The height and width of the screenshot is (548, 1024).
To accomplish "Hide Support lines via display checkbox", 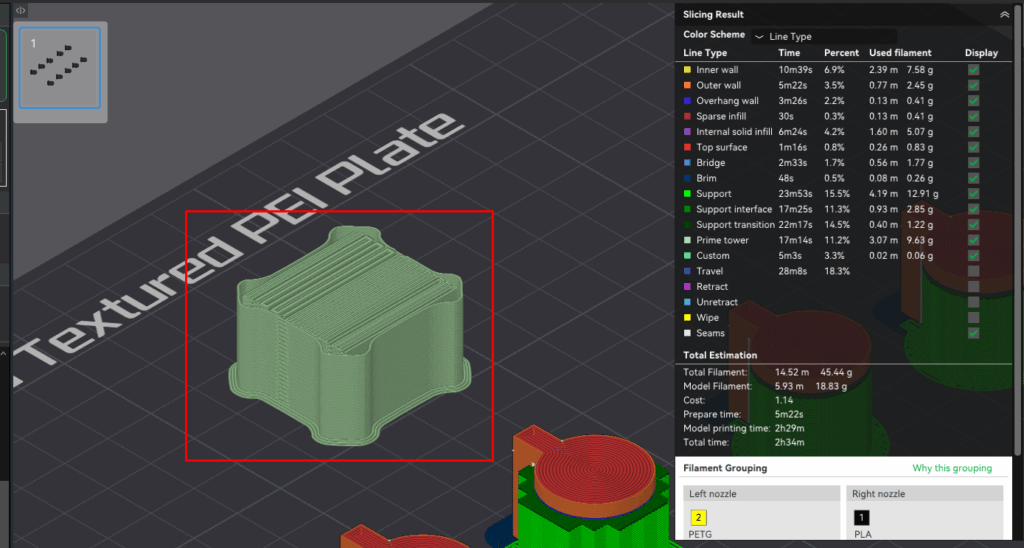I will click(x=973, y=194).
